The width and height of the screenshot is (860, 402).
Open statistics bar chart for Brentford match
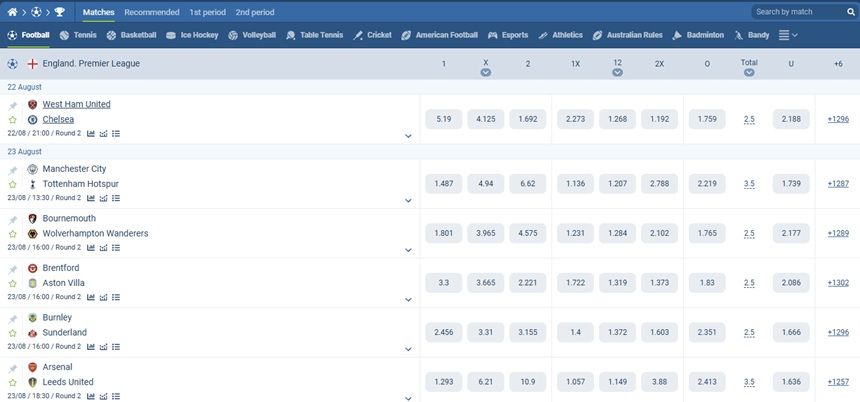[91, 297]
